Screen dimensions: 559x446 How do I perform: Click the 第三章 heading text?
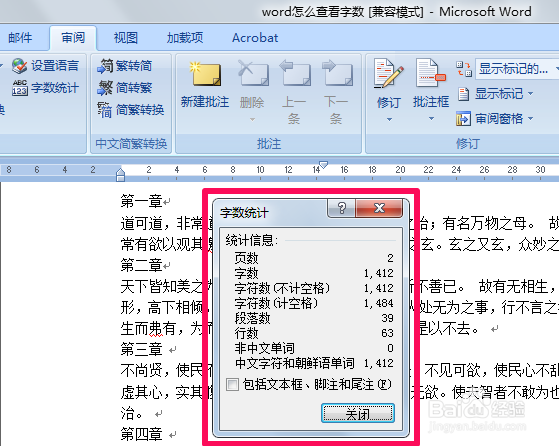(142, 349)
